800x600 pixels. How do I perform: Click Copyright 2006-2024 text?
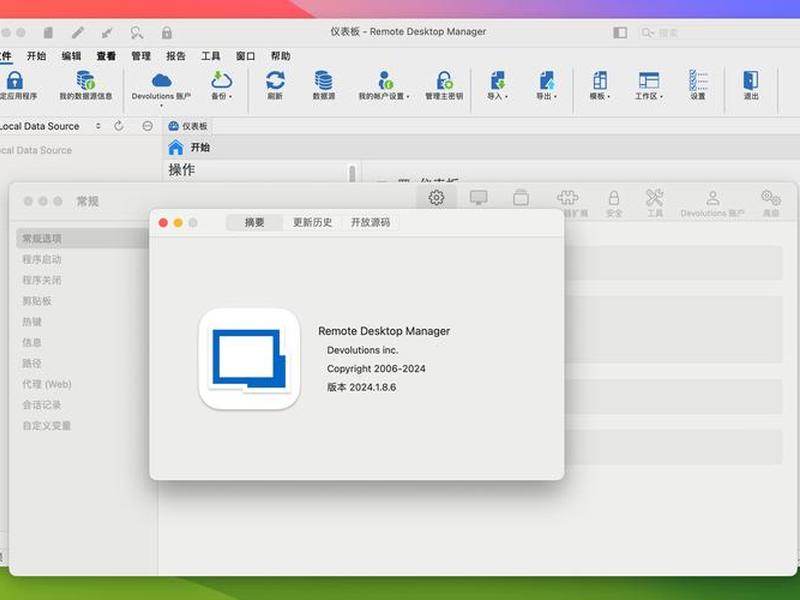pos(376,369)
